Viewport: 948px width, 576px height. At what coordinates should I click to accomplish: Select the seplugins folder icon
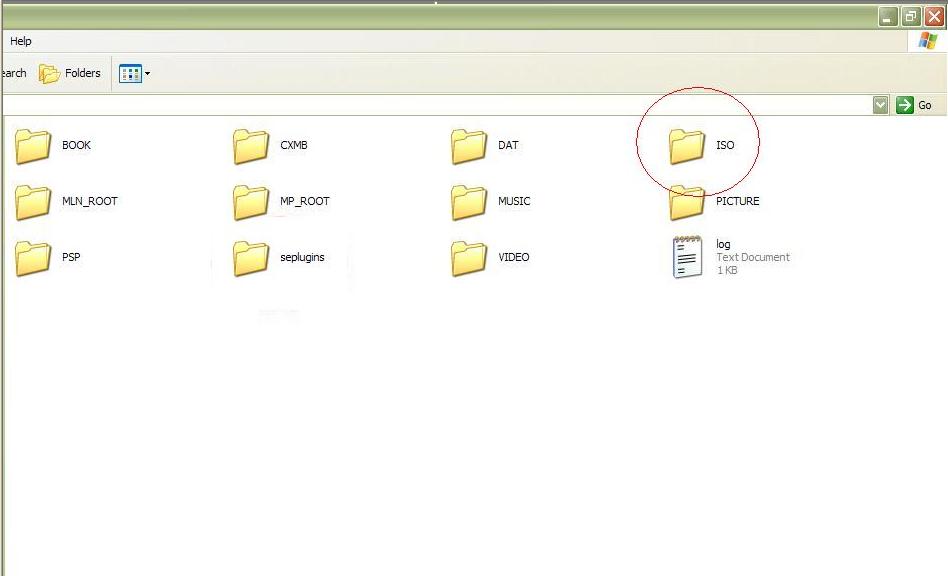(251, 258)
